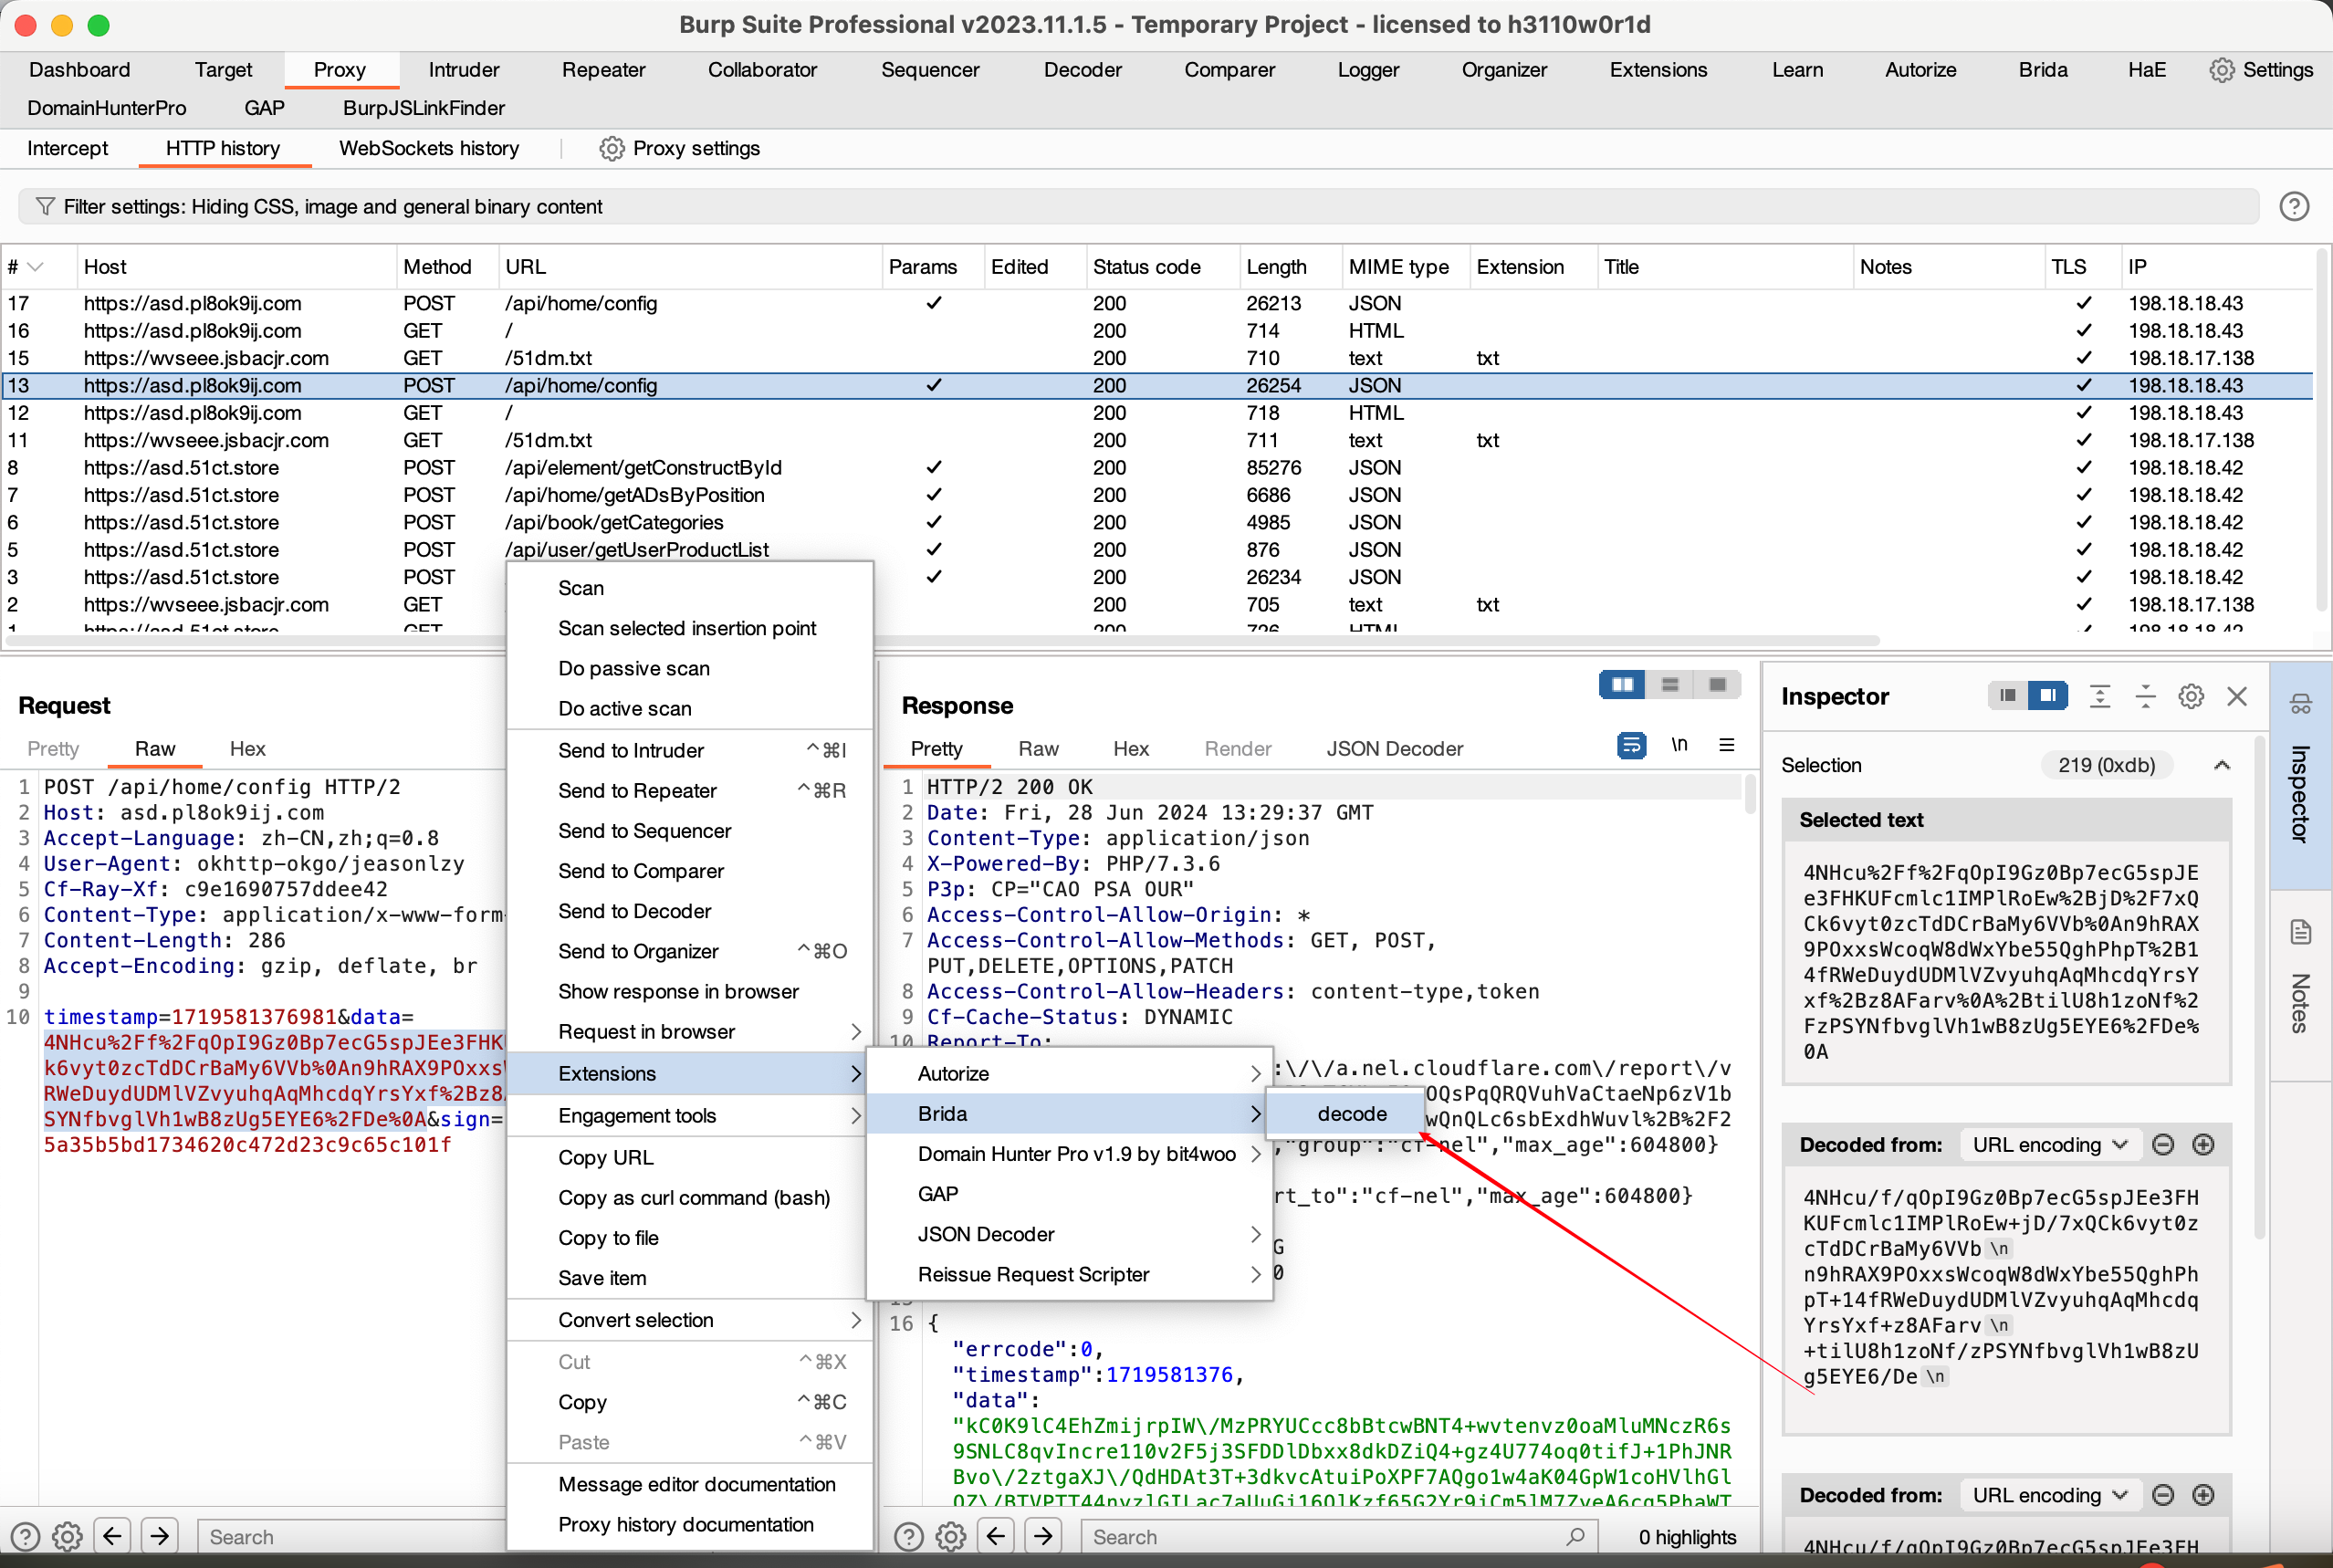Remove first URL encoding decode step

[2163, 1145]
